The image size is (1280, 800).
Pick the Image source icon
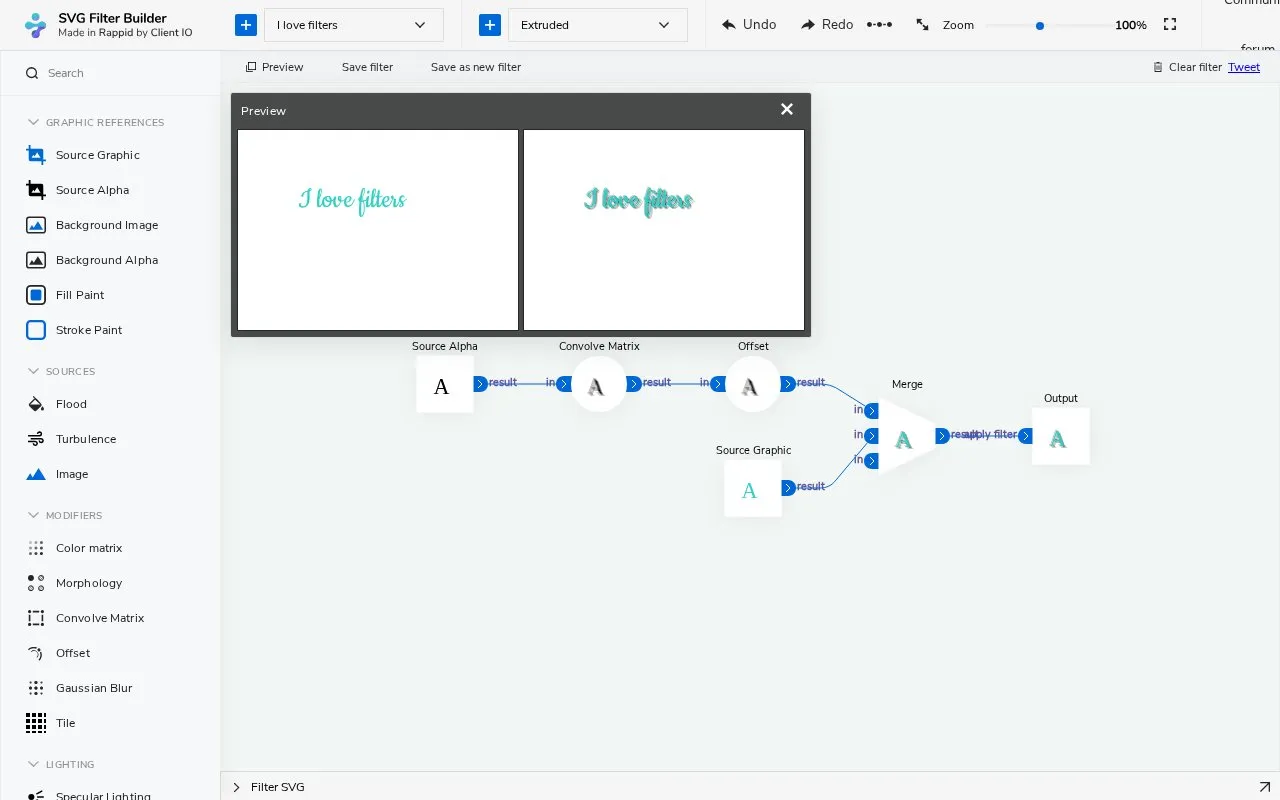pos(36,474)
